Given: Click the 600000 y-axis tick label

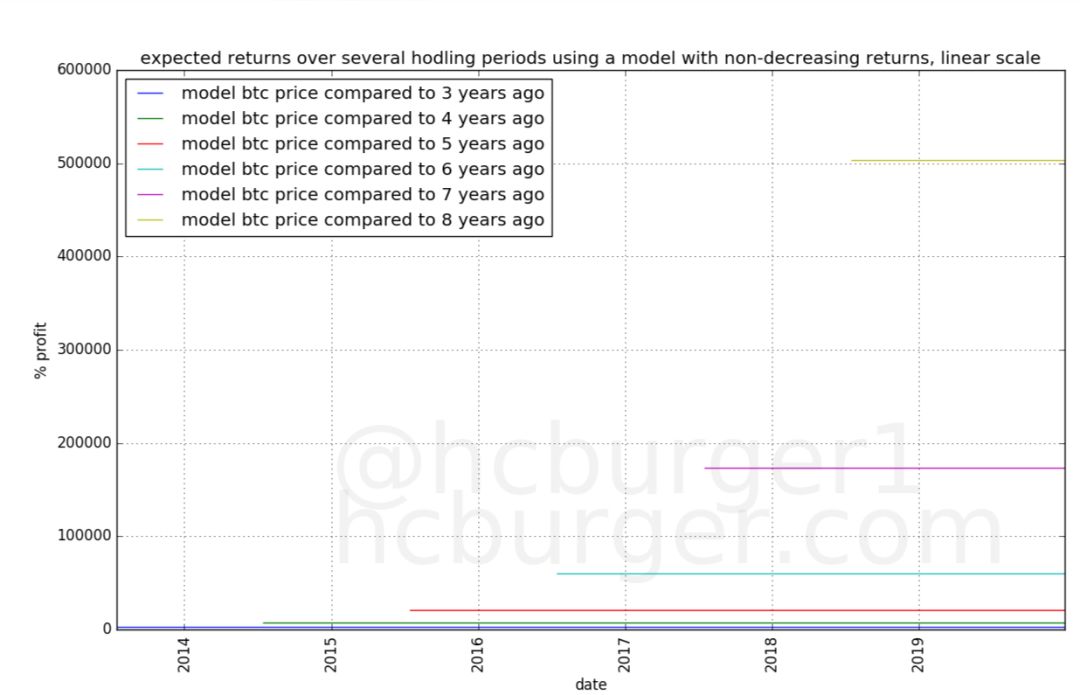Looking at the screenshot, I should 84,70.
